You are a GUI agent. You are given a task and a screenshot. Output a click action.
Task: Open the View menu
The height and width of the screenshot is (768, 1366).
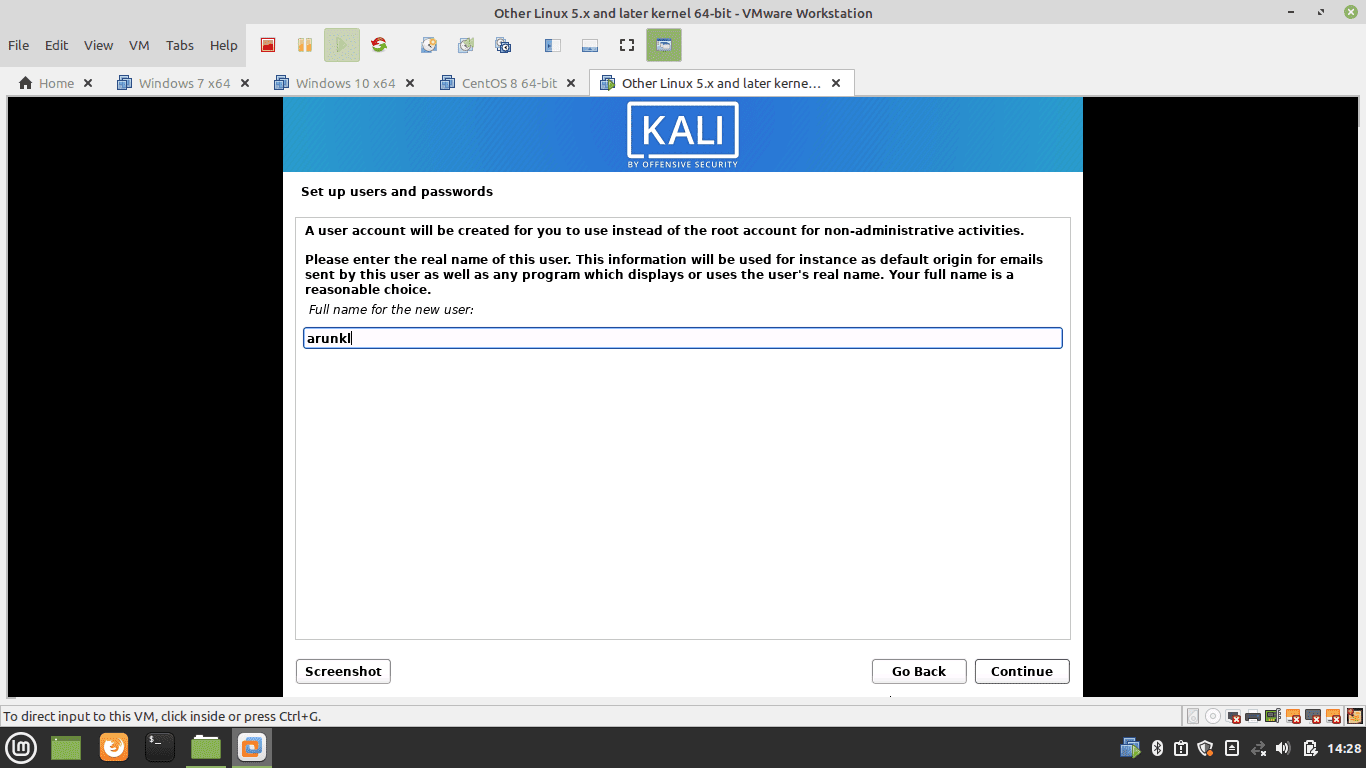pos(99,45)
